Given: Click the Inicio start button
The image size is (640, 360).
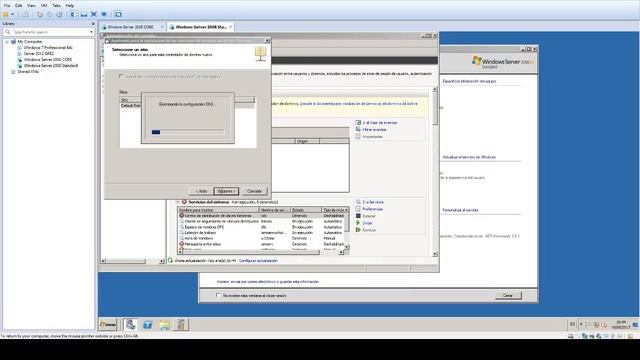Looking at the screenshot, I should 108,325.
